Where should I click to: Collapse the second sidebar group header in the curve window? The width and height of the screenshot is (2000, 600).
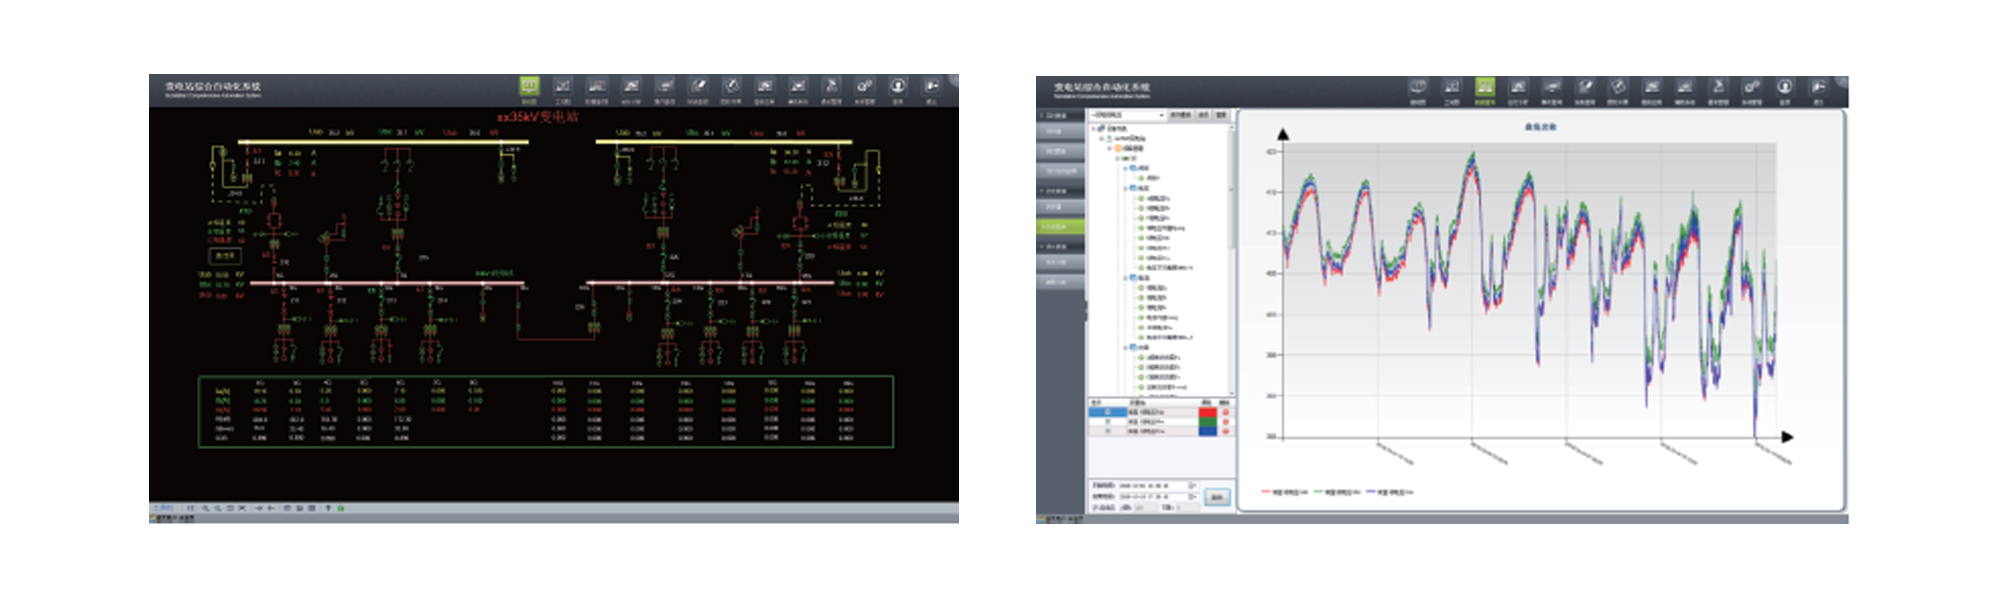(x=1060, y=191)
